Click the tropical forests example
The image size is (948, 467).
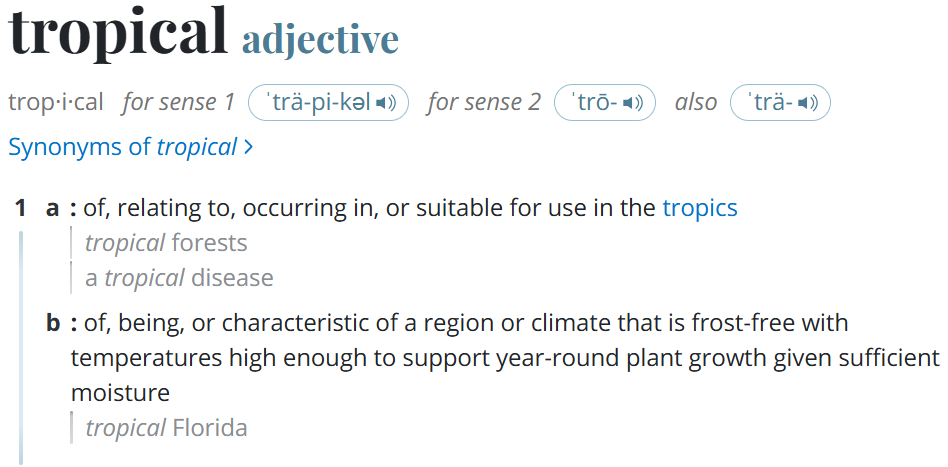click(x=166, y=243)
